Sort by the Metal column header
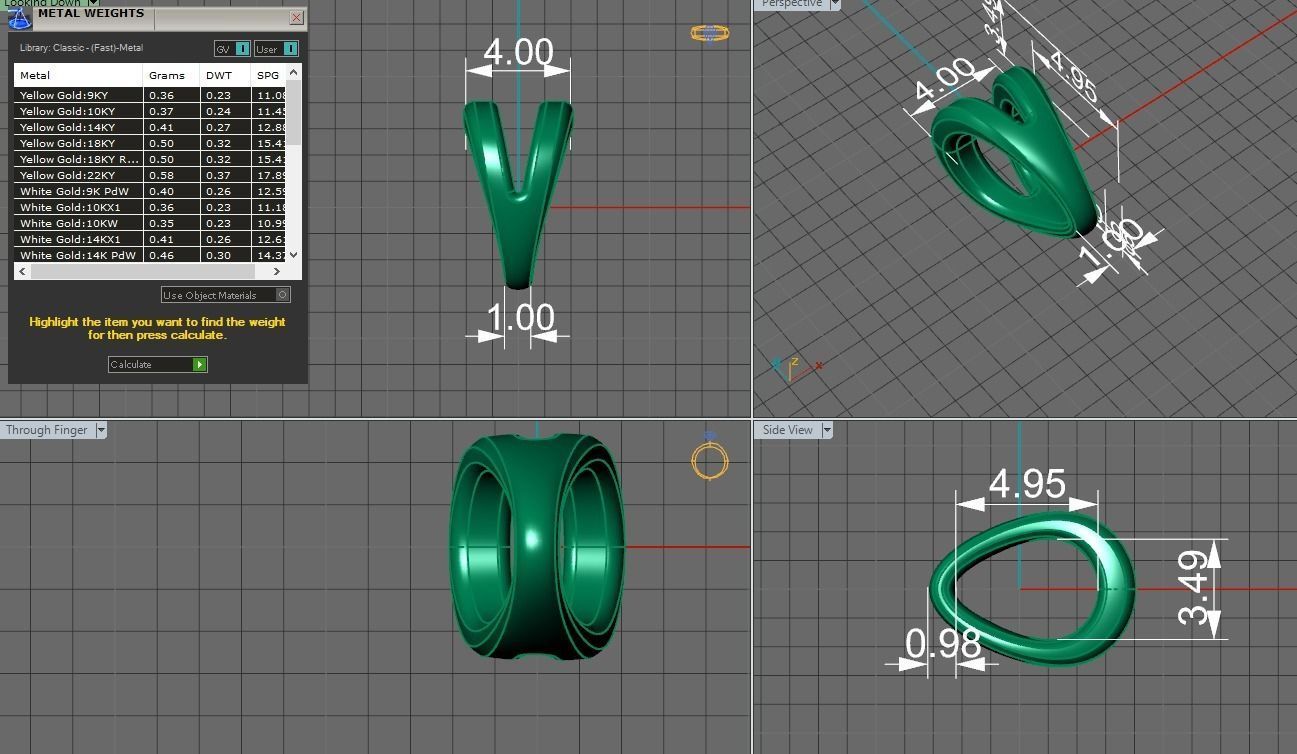Image resolution: width=1297 pixels, height=754 pixels. tap(78, 75)
